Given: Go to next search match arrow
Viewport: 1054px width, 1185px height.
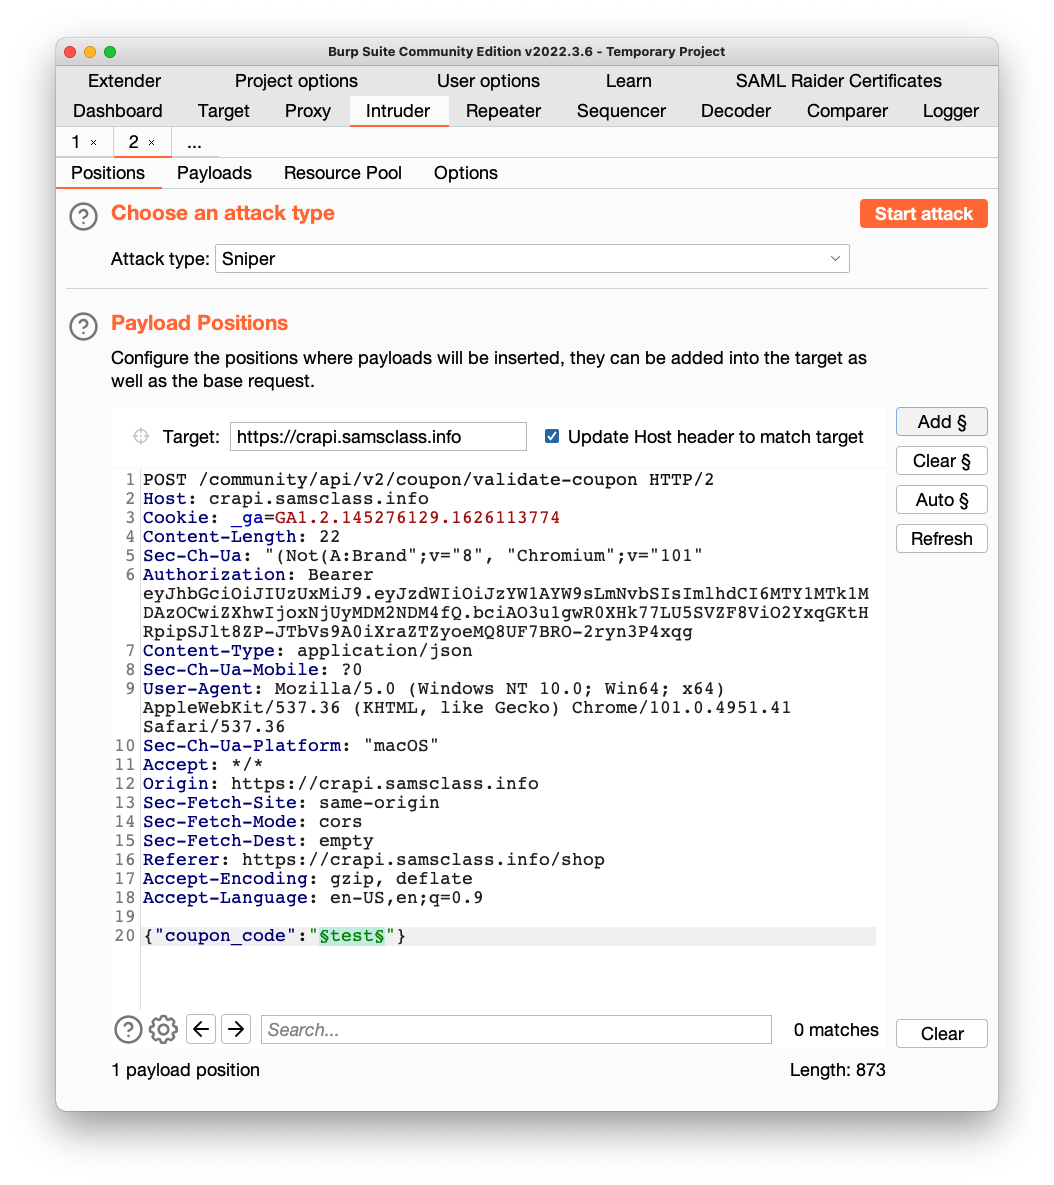Looking at the screenshot, I should (236, 1029).
